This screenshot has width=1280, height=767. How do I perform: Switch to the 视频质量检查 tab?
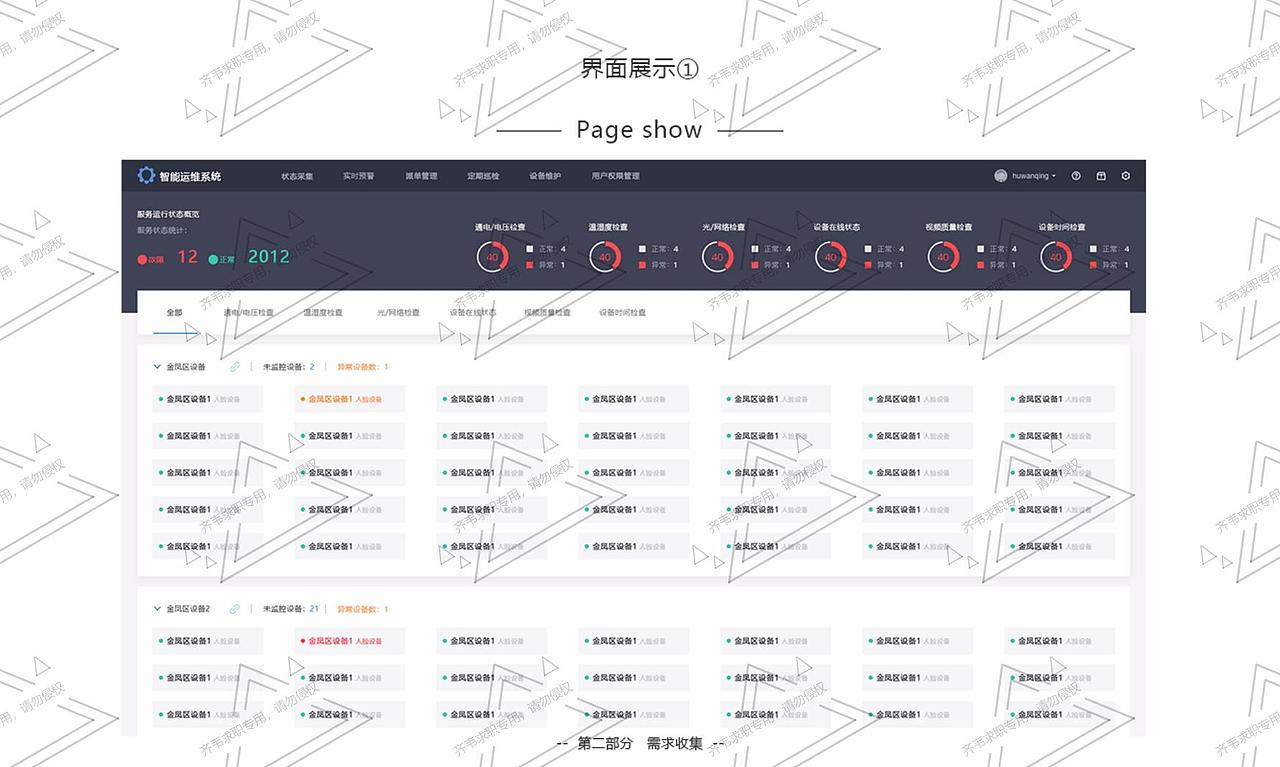click(547, 312)
